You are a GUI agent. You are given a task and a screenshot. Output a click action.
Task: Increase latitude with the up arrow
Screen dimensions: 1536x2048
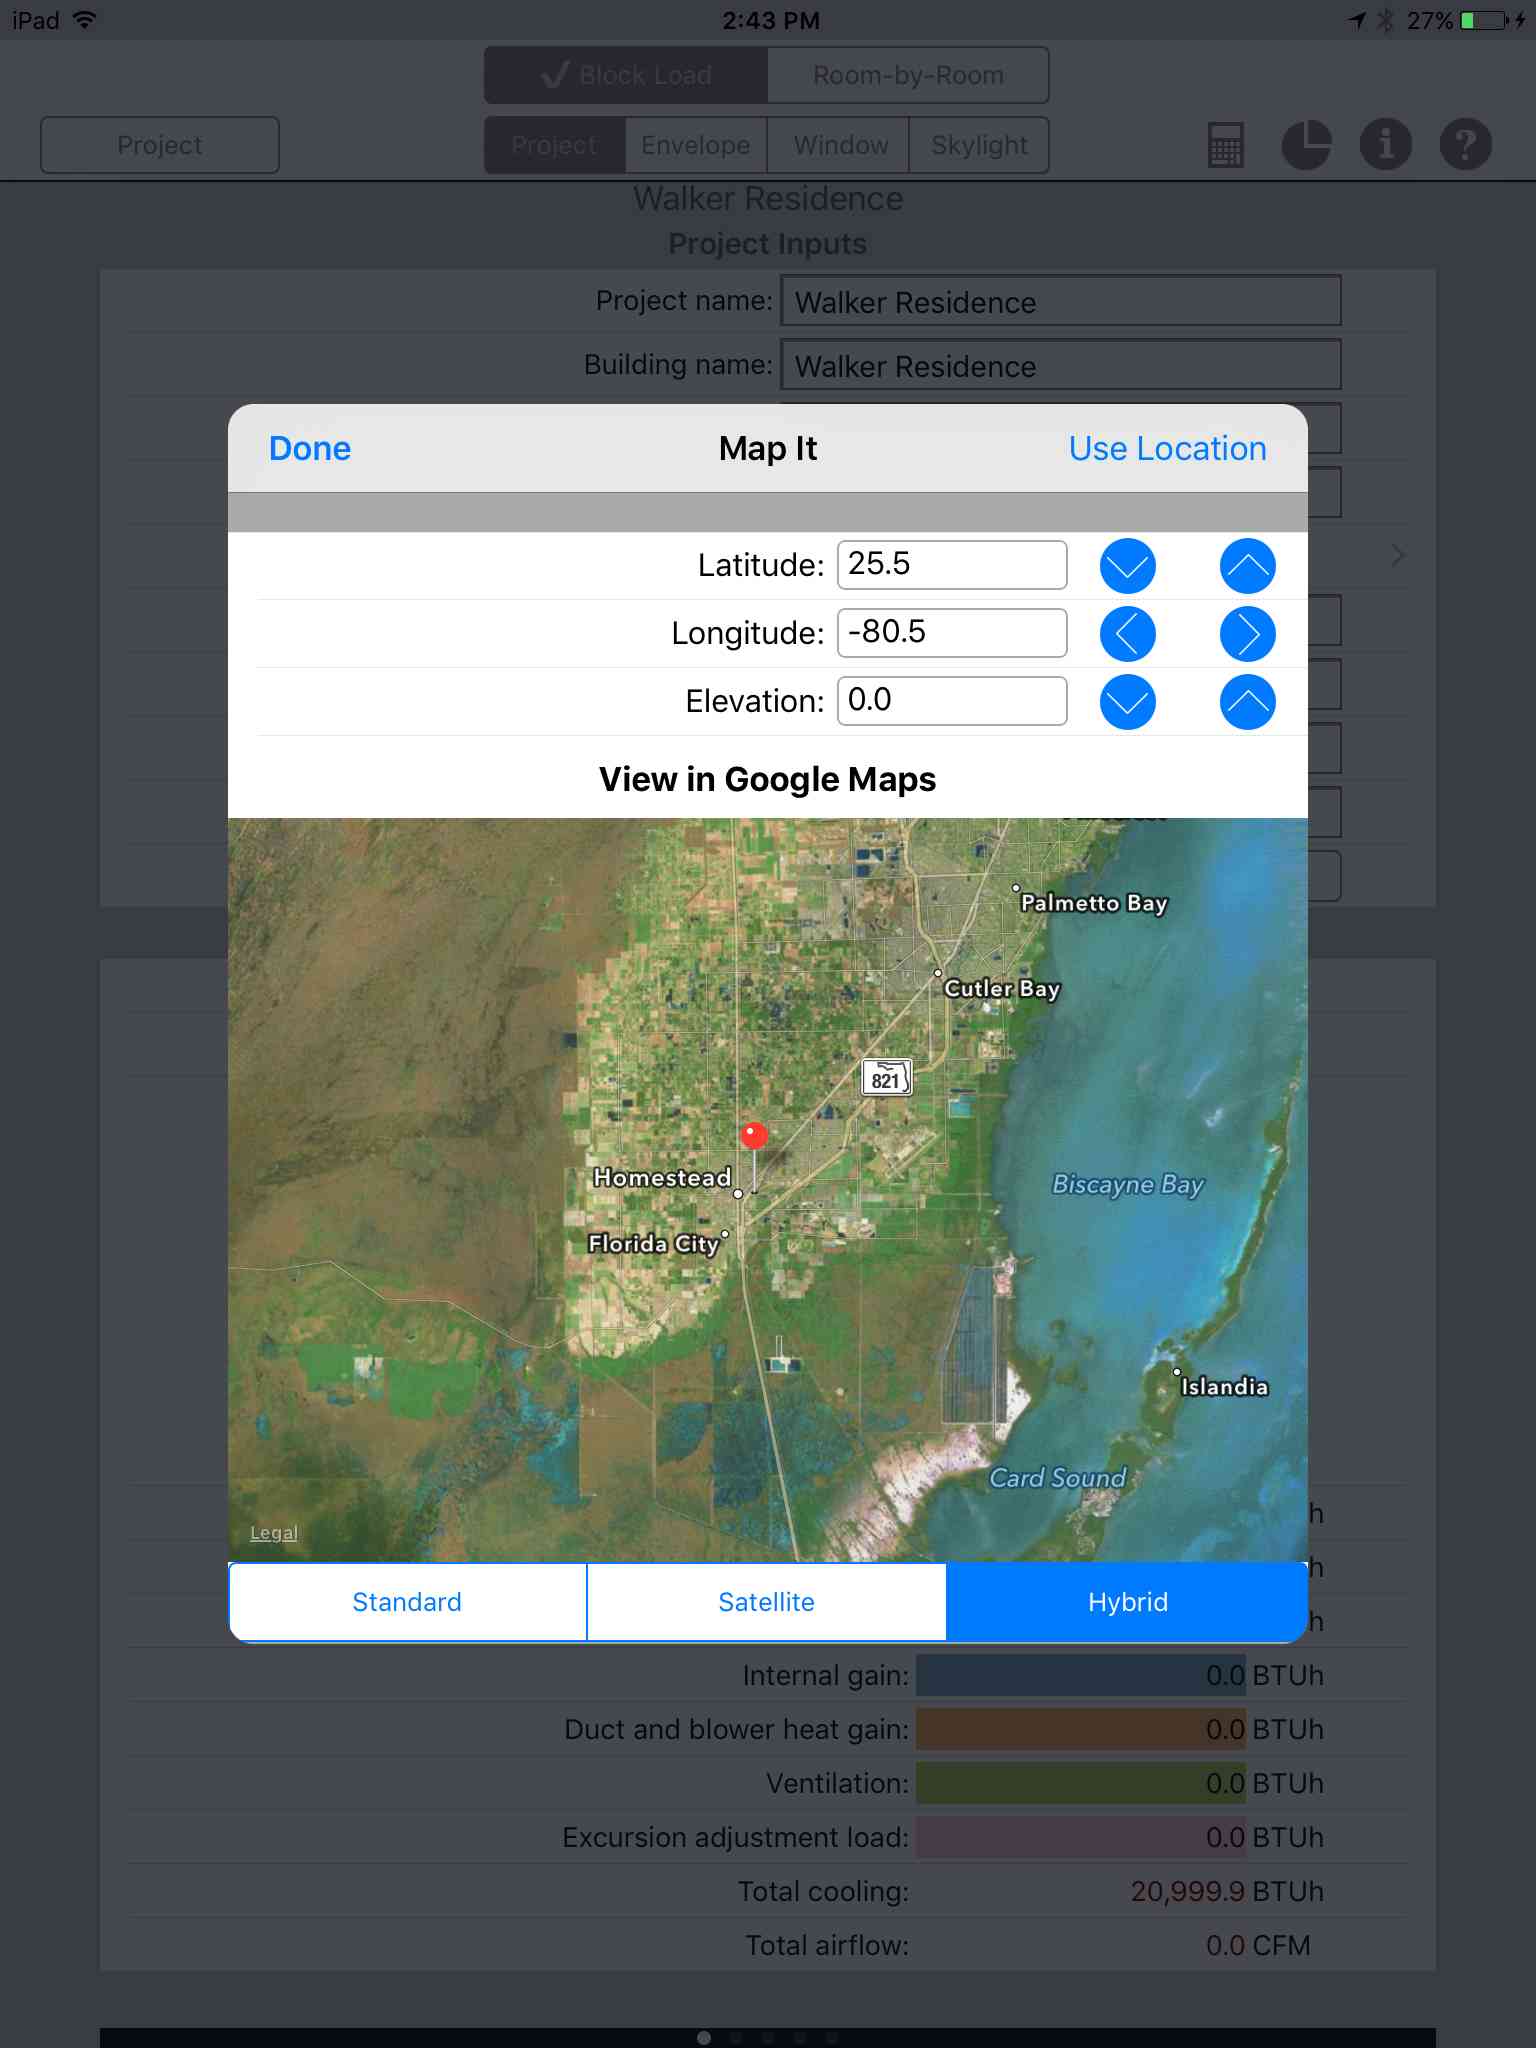(1247, 566)
